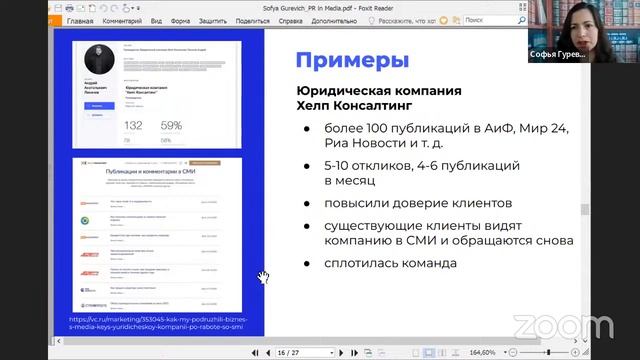This screenshot has width=640, height=360.
Task: Switch to single page view mode
Action: point(415,353)
